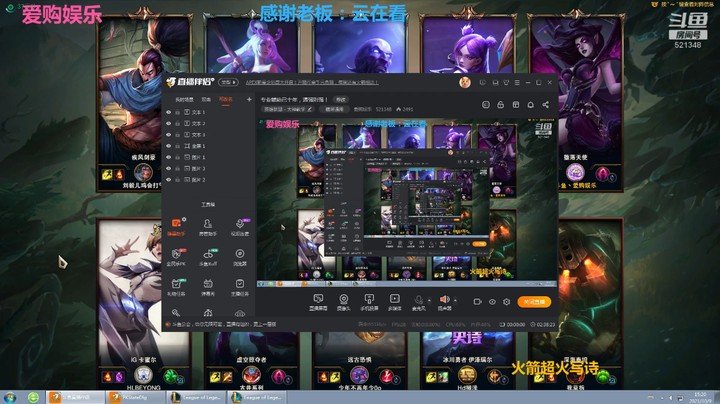Hide the 全屏 1 layer
The image size is (720, 404).
(x=169, y=146)
